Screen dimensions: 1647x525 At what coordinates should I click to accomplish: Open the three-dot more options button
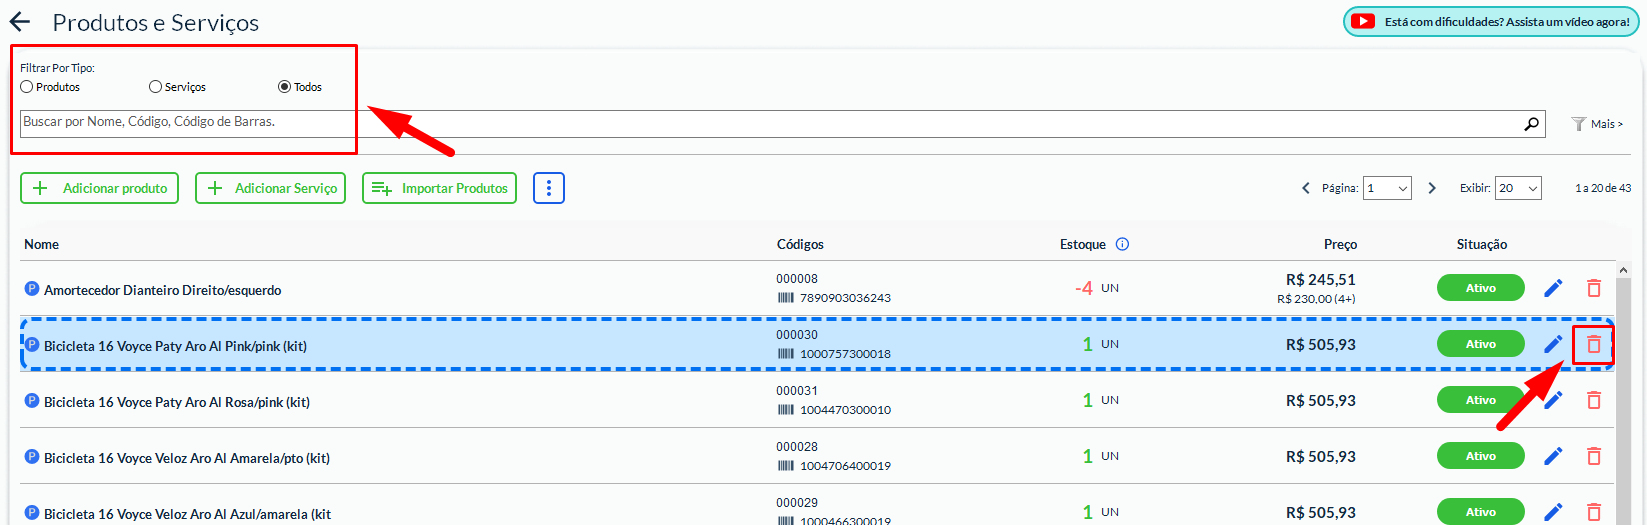point(549,188)
